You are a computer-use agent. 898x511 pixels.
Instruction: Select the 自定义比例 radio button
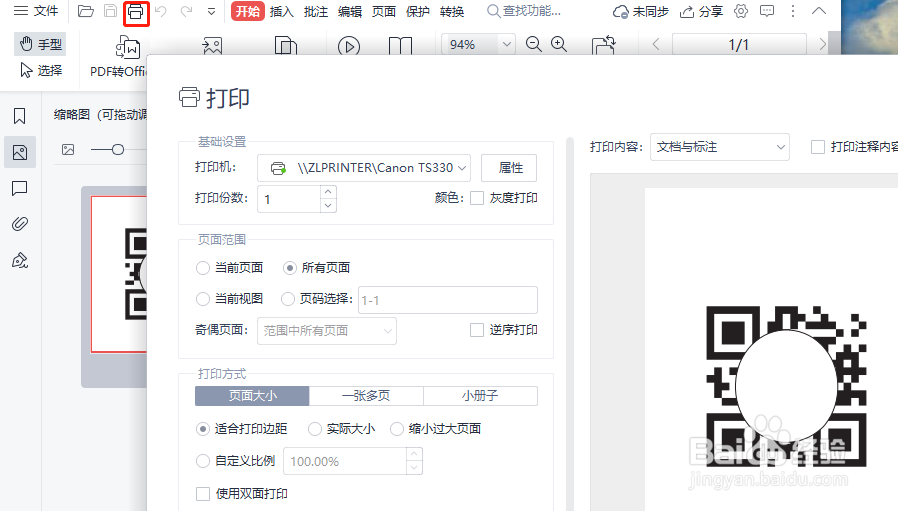pos(203,461)
